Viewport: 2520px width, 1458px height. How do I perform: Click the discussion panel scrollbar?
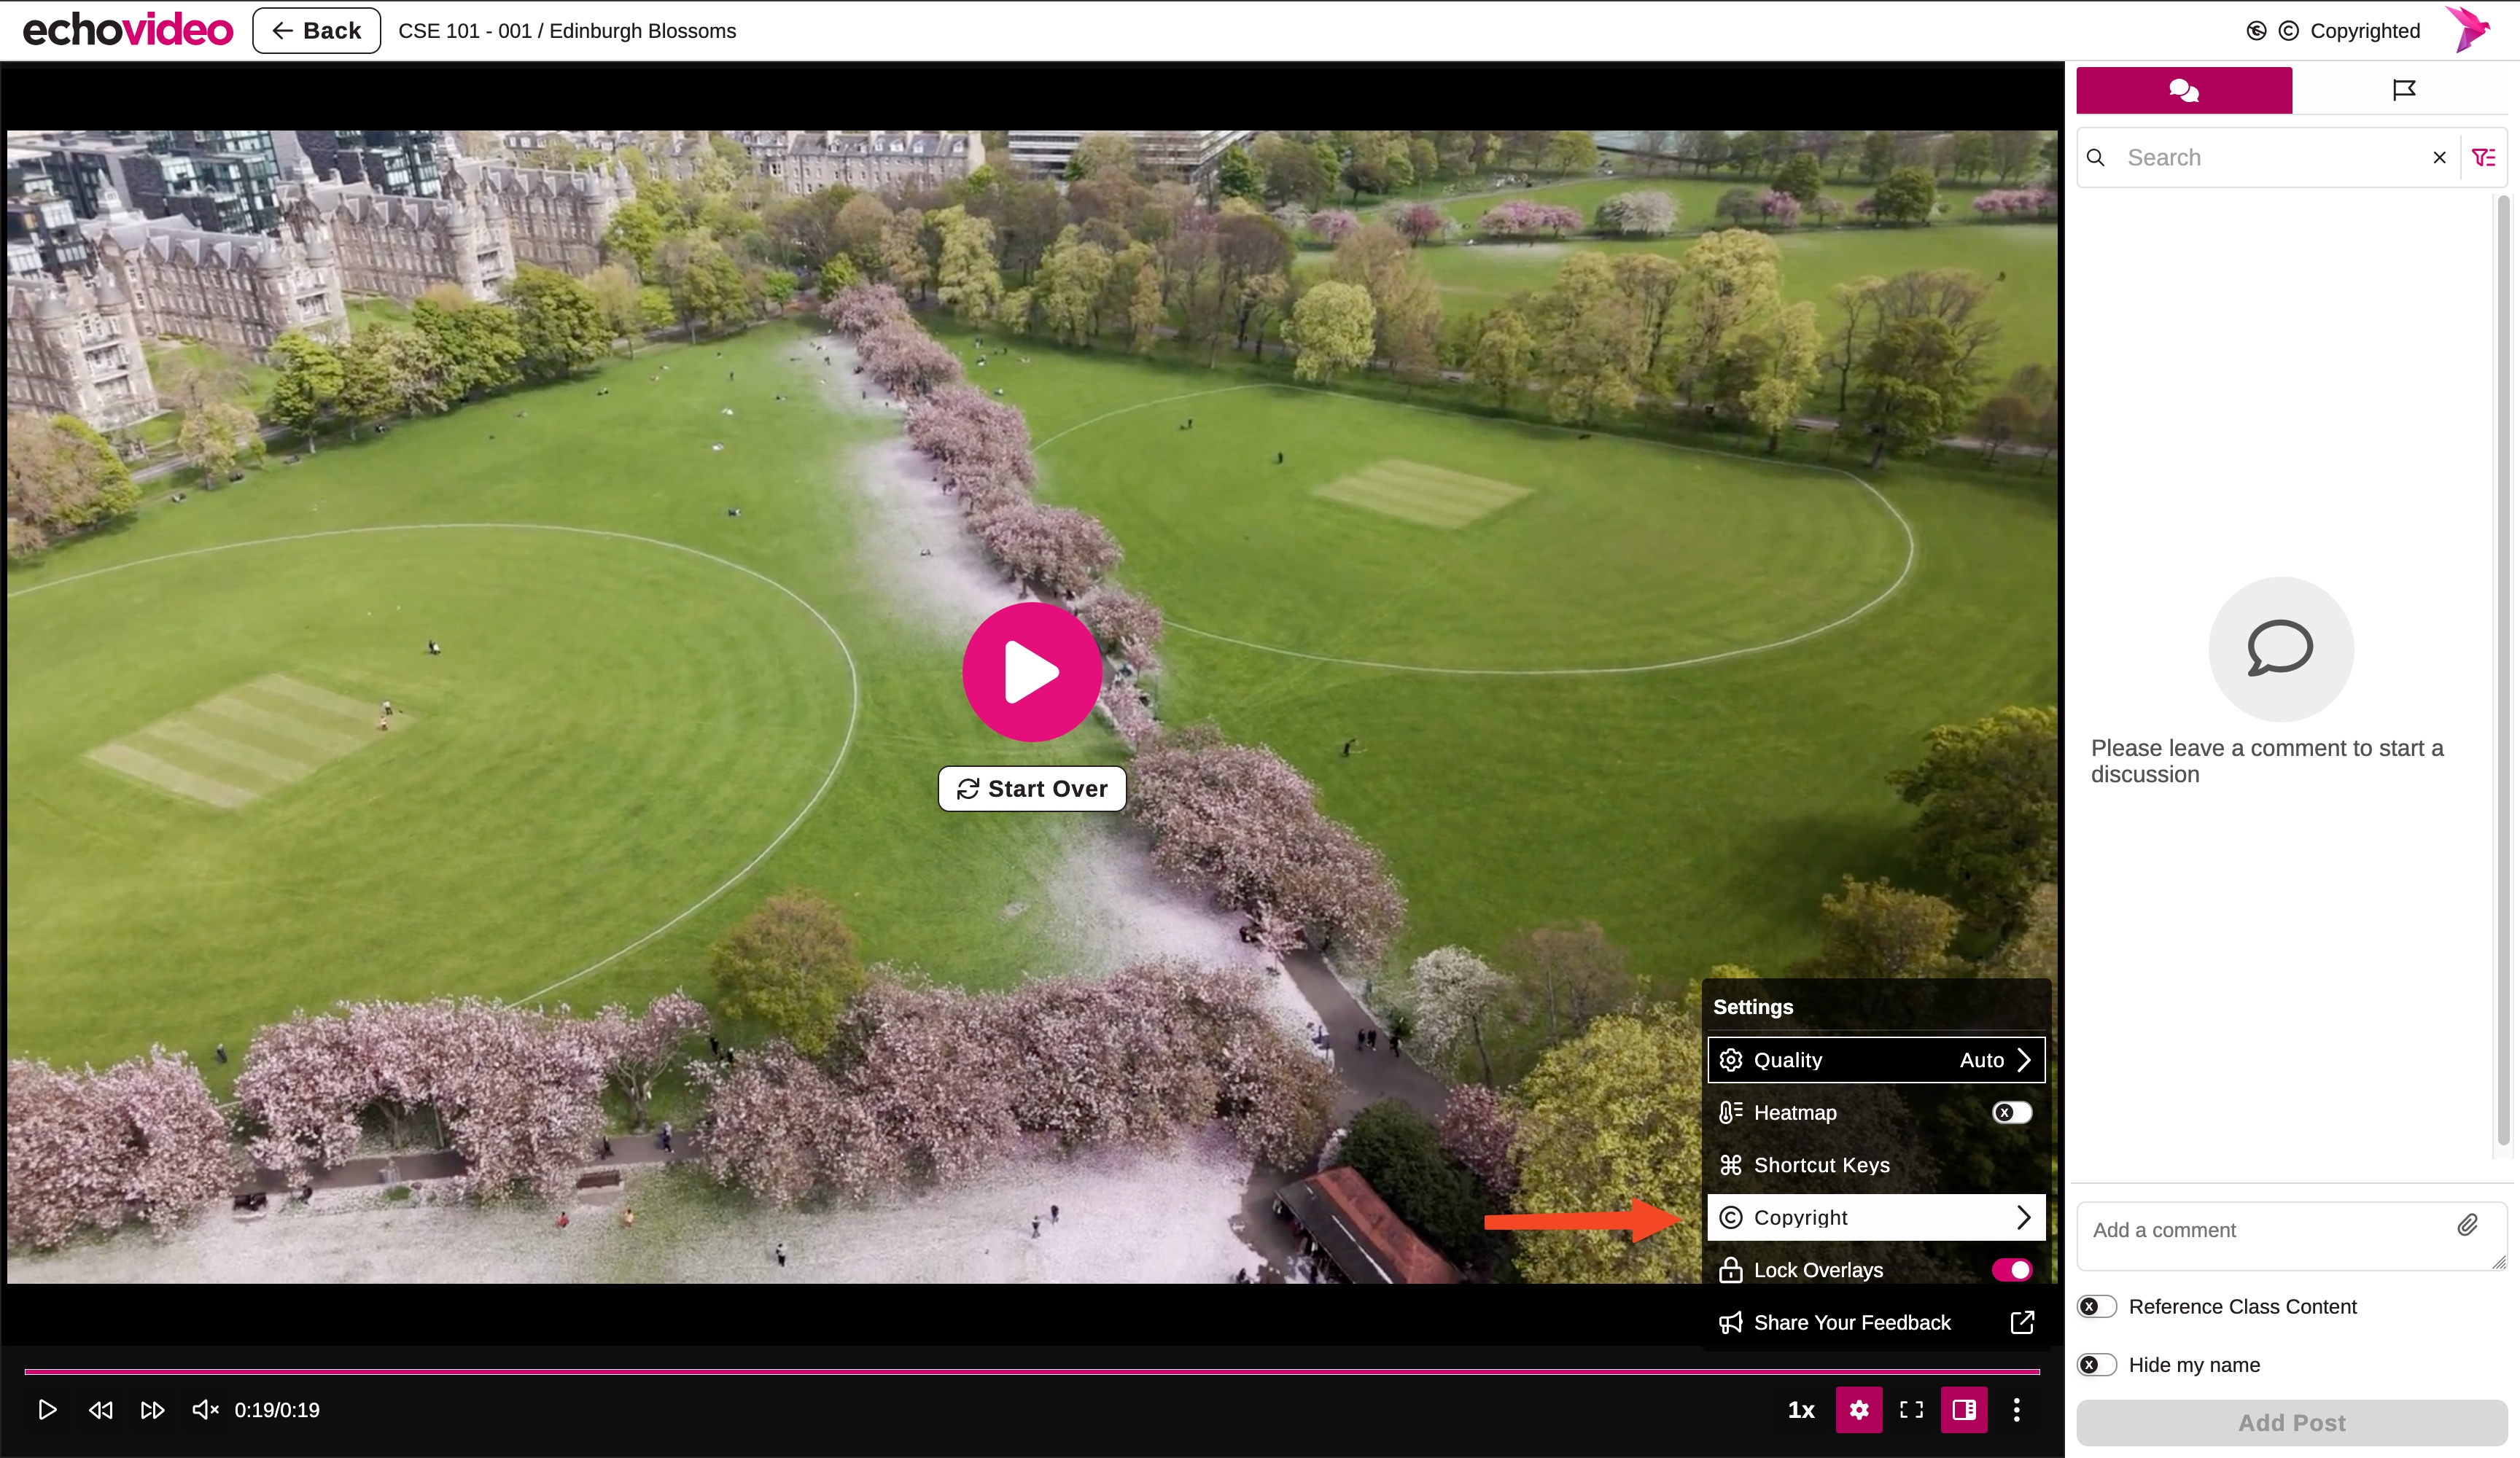pos(2504,670)
